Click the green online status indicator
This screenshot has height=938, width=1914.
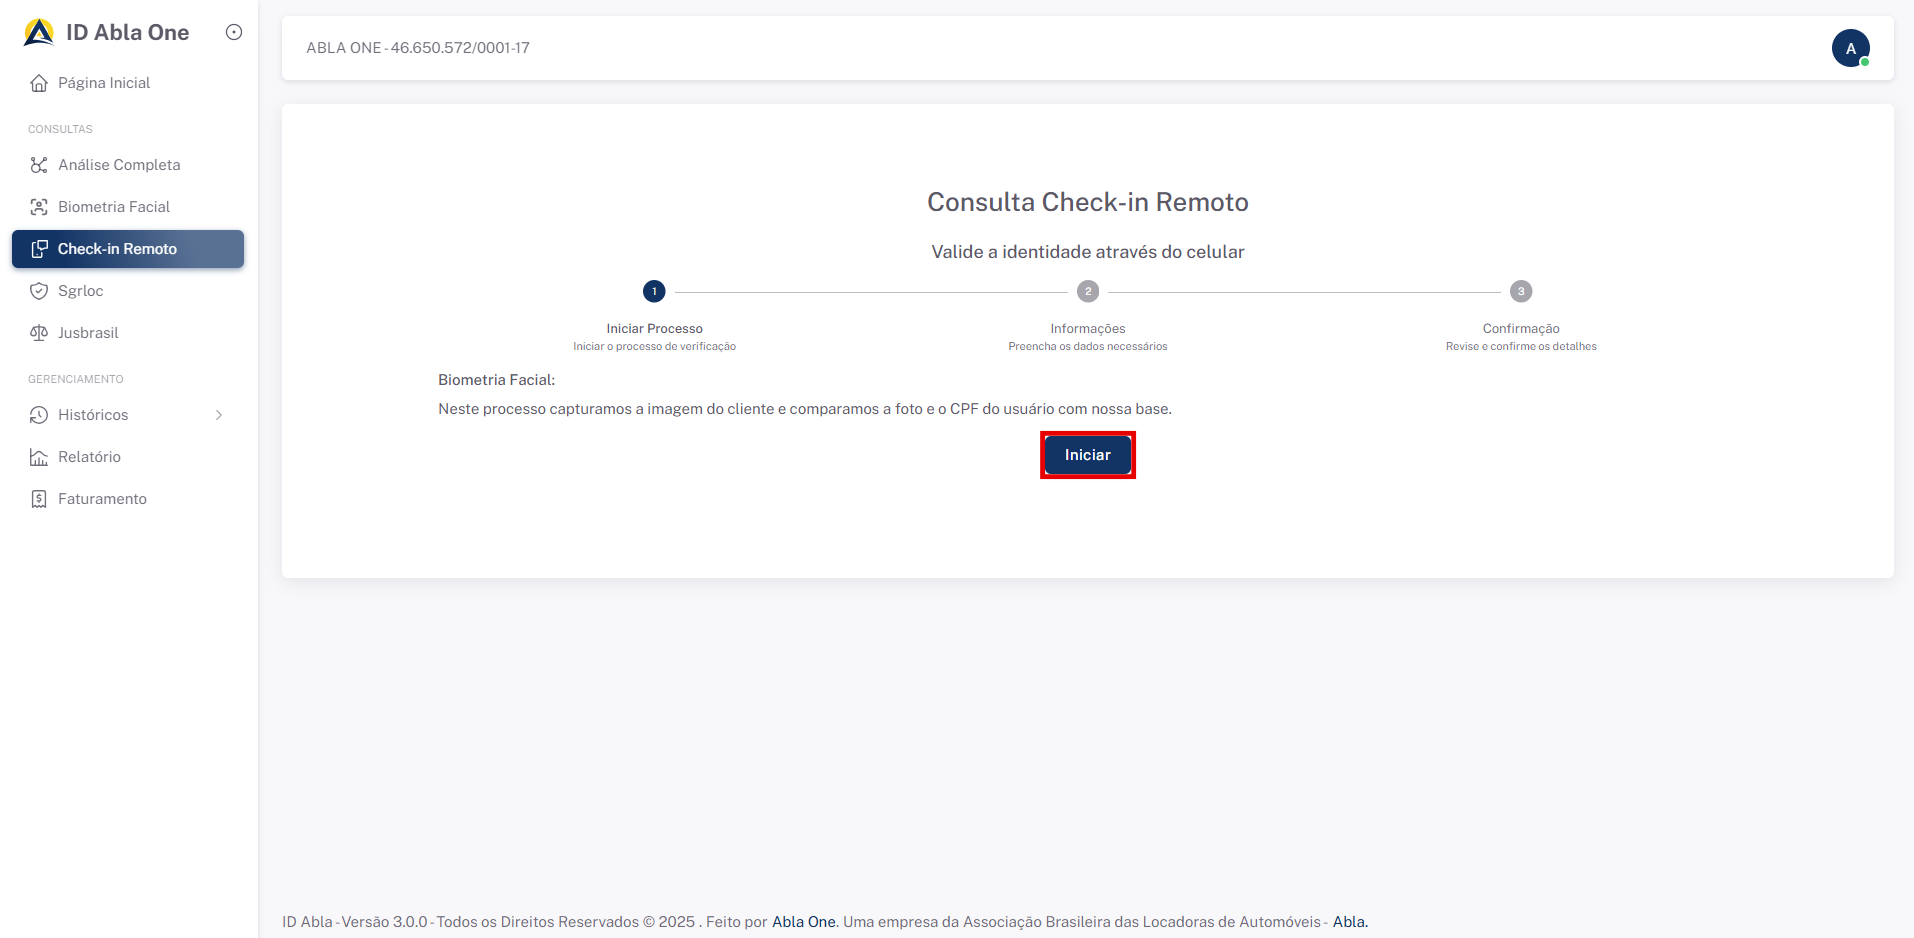(1864, 60)
